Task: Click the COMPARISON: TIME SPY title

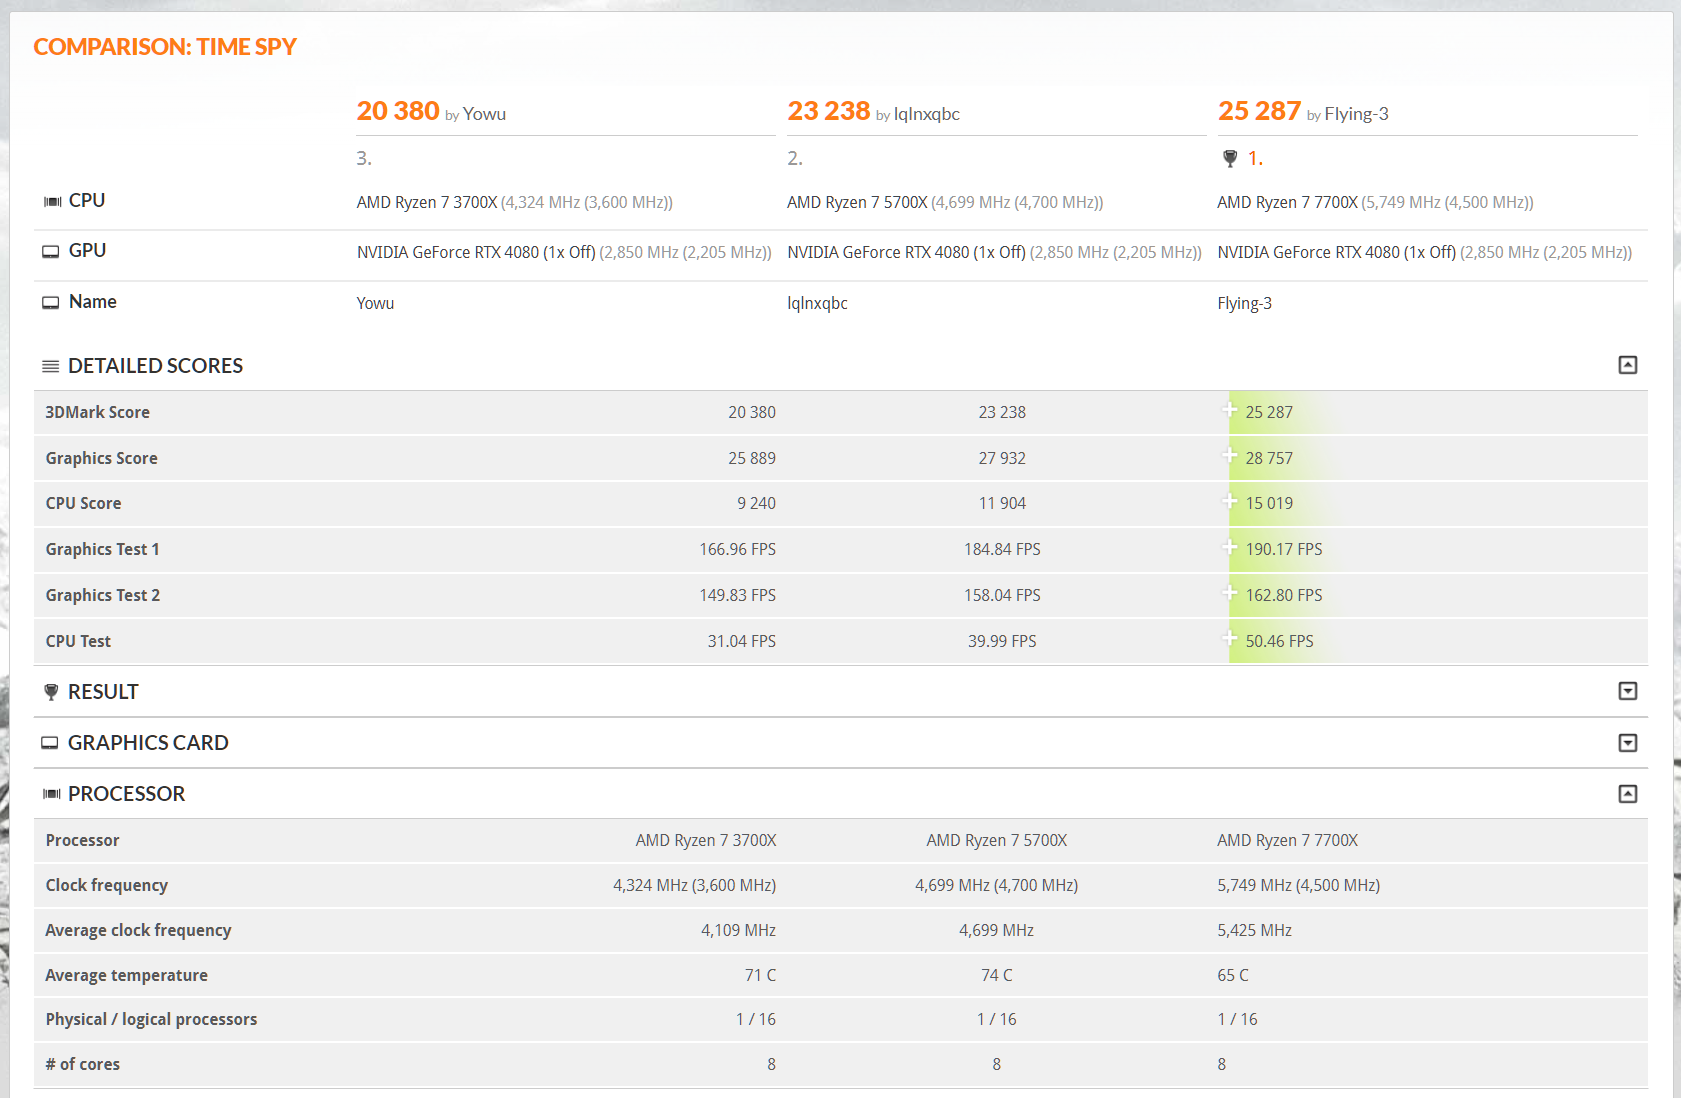Action: pyautogui.click(x=165, y=47)
